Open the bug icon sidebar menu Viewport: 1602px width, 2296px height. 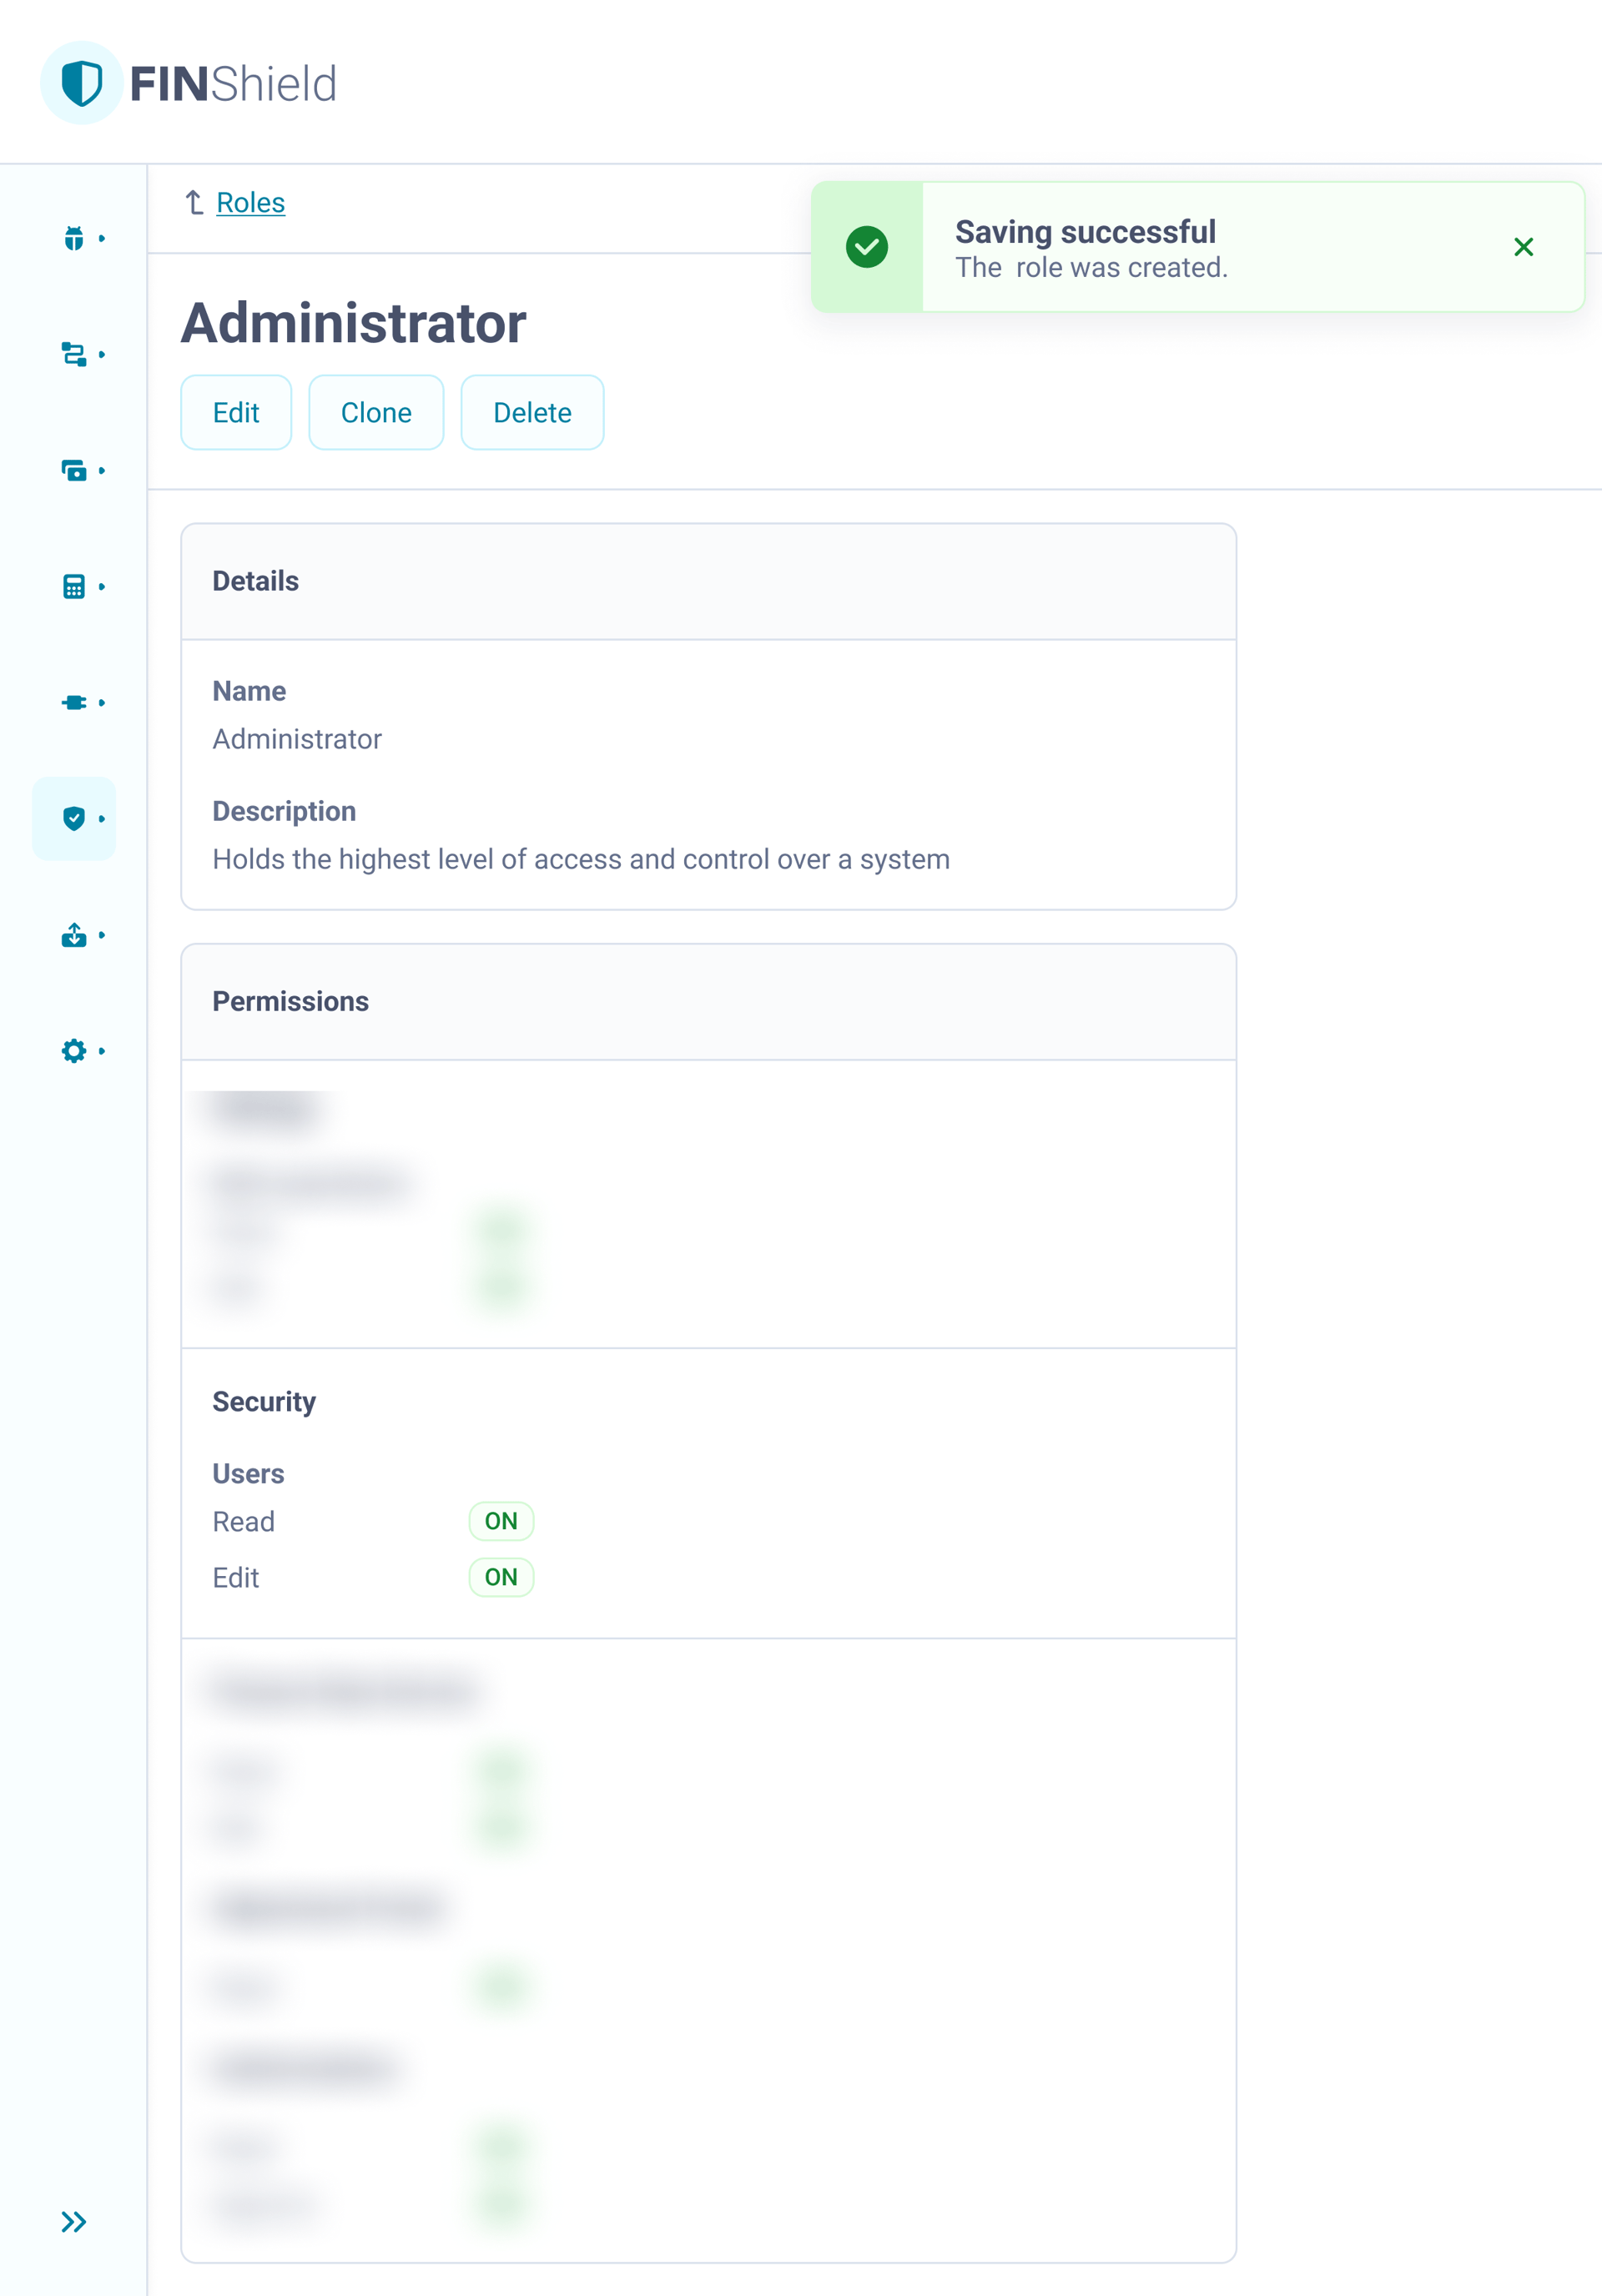pos(74,238)
